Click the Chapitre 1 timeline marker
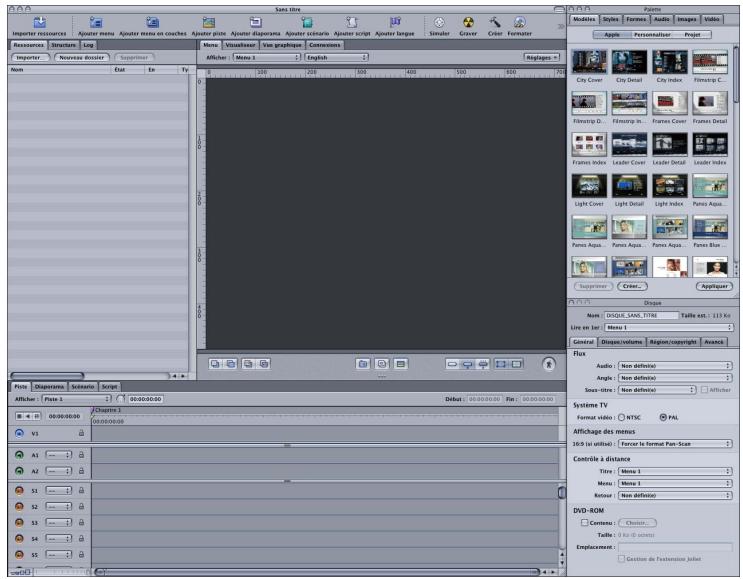 click(108, 410)
